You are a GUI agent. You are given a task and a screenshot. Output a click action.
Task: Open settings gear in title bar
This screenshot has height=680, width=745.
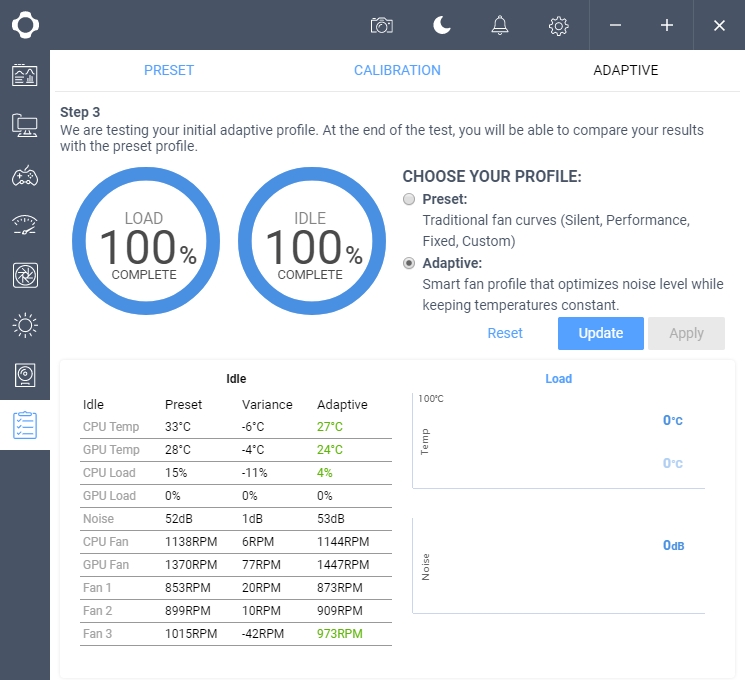tap(559, 25)
